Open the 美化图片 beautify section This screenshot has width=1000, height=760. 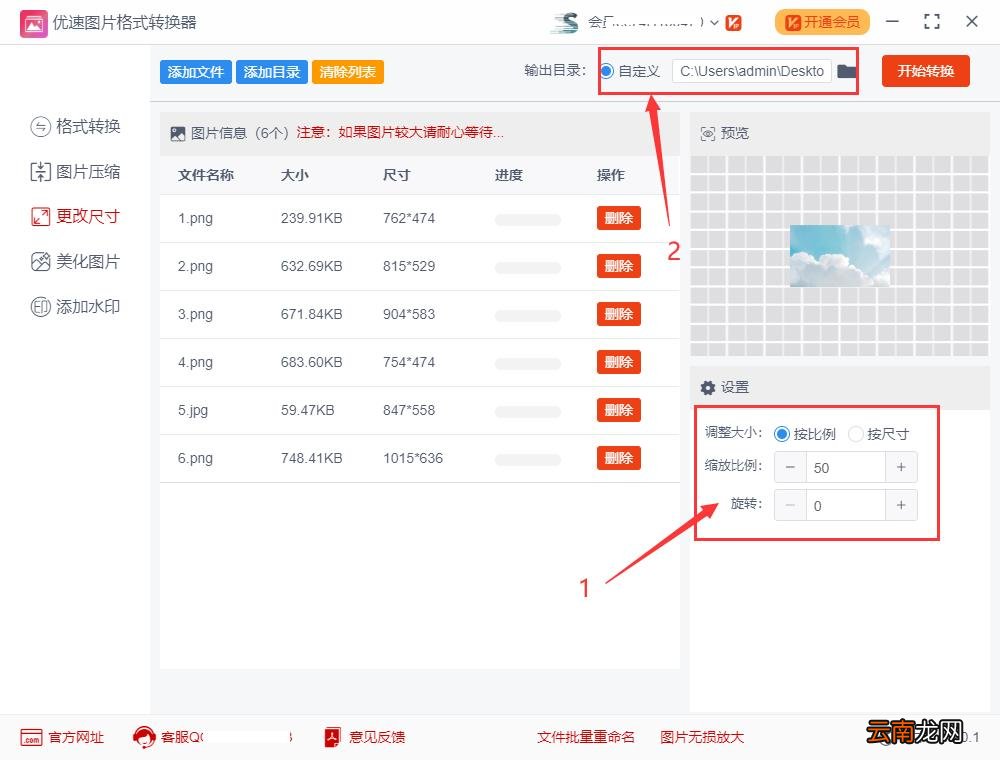click(75, 261)
